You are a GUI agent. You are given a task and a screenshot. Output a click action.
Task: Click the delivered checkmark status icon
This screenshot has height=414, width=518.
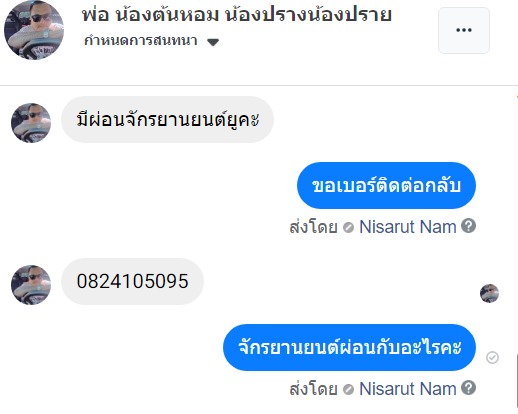[x=492, y=358]
